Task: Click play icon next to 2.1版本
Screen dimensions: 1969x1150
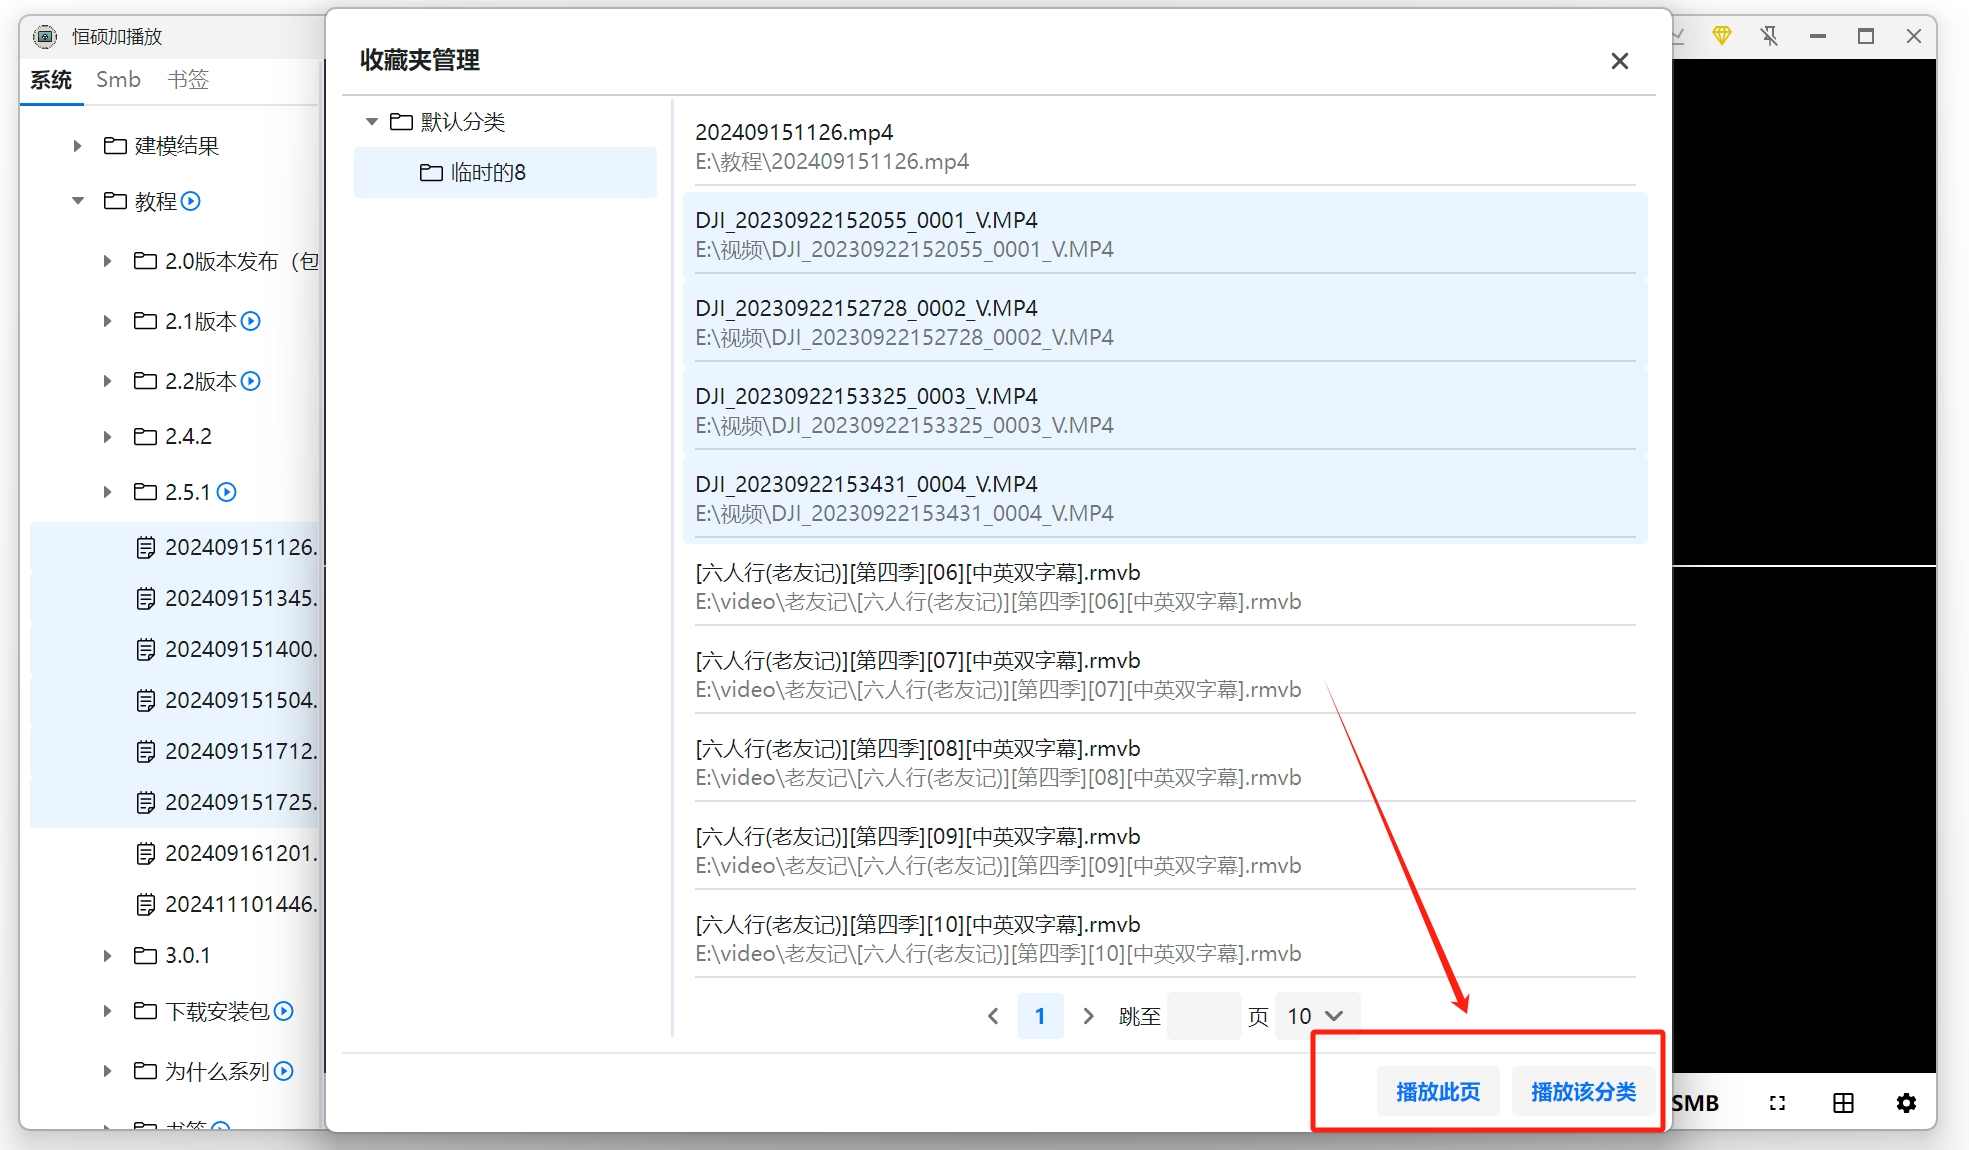Action: 251,321
